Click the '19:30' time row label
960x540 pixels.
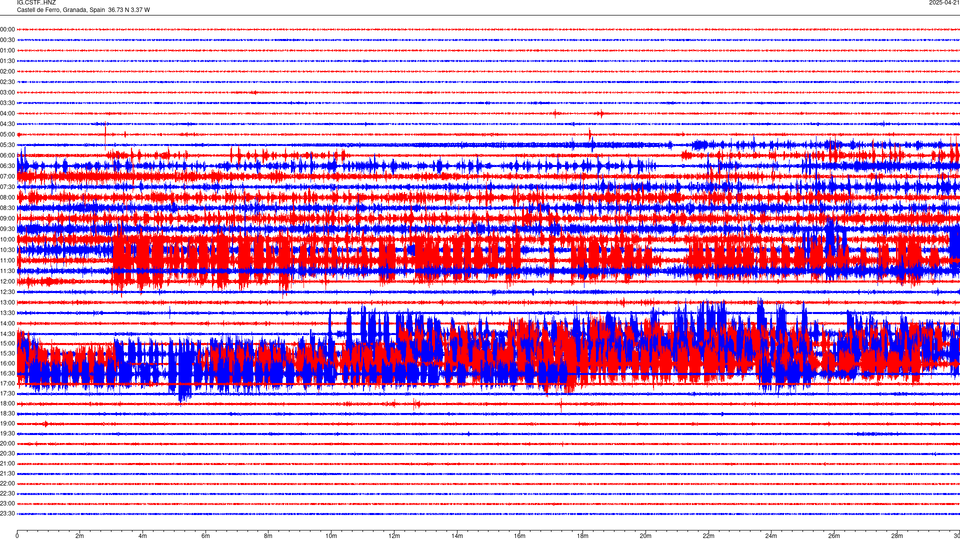click(7, 433)
